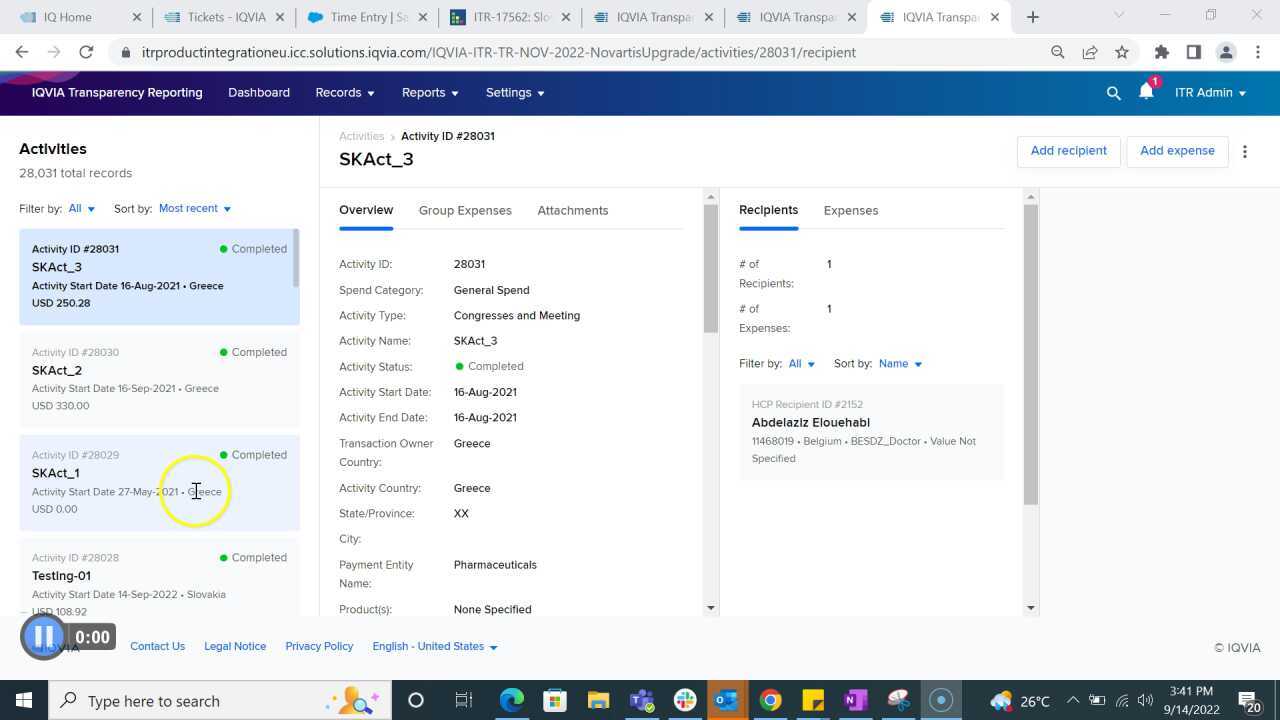Expand the Records dropdown in the navigation bar

pyautogui.click(x=344, y=92)
